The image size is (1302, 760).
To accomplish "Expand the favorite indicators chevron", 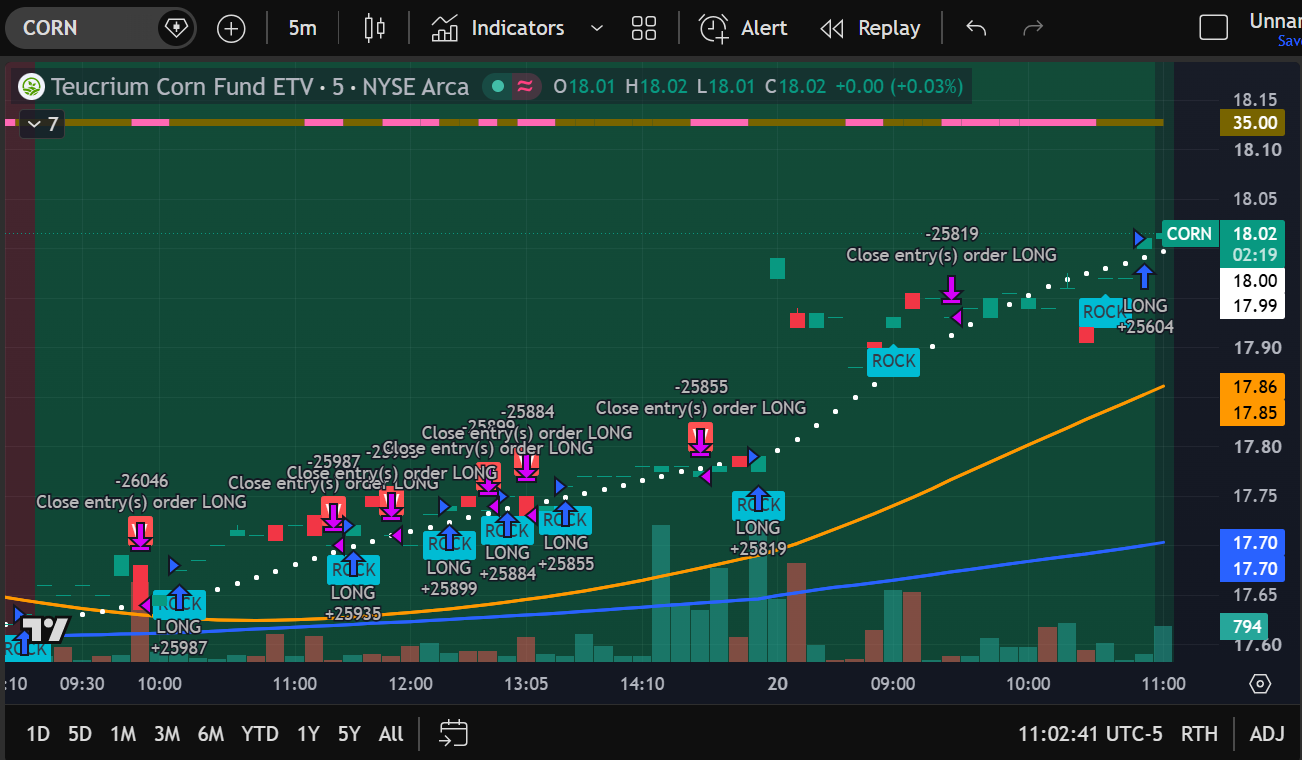I will click(x=597, y=28).
